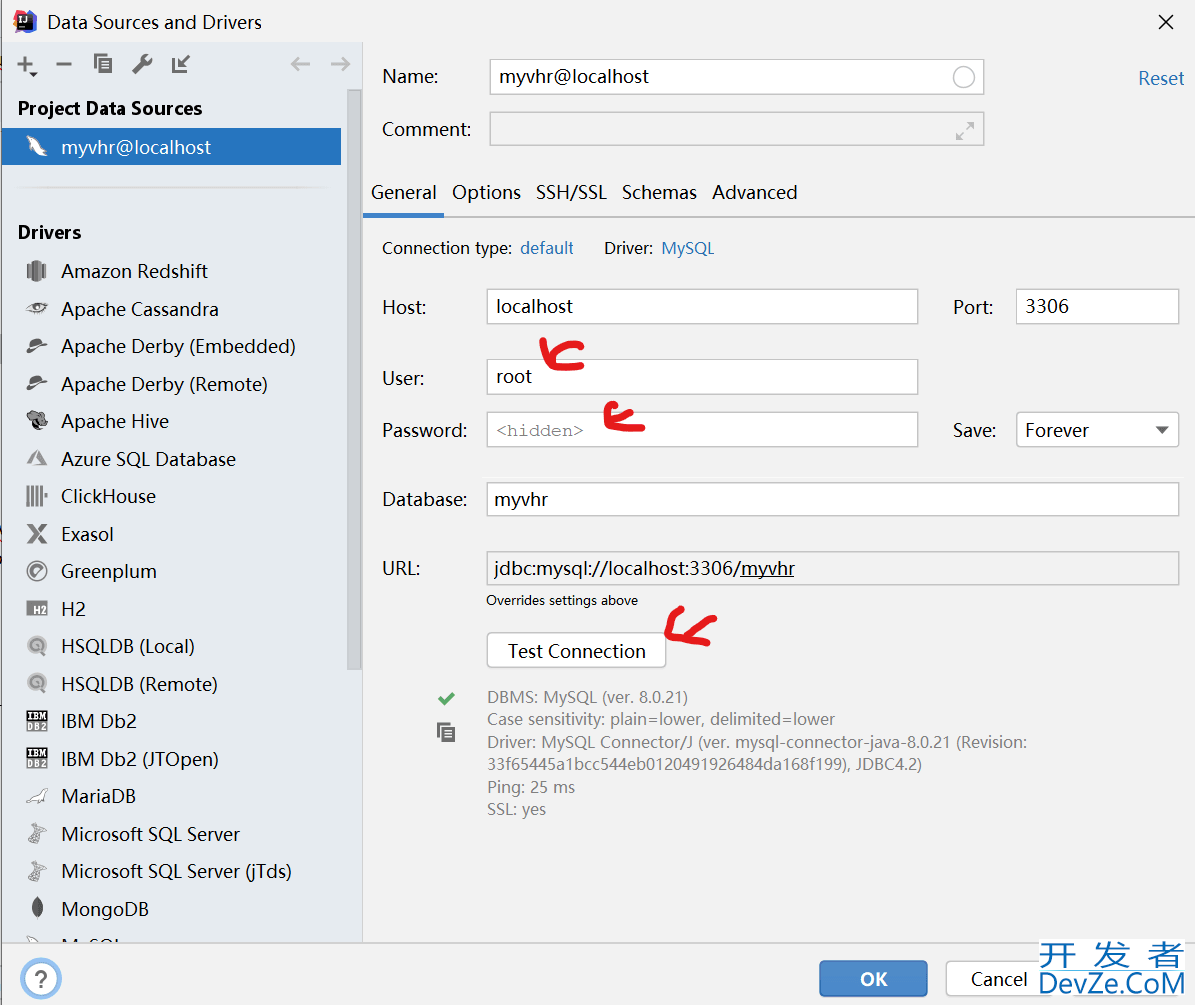Image resolution: width=1195 pixels, height=1005 pixels.
Task: Click the Port field 3306
Action: 1097,306
